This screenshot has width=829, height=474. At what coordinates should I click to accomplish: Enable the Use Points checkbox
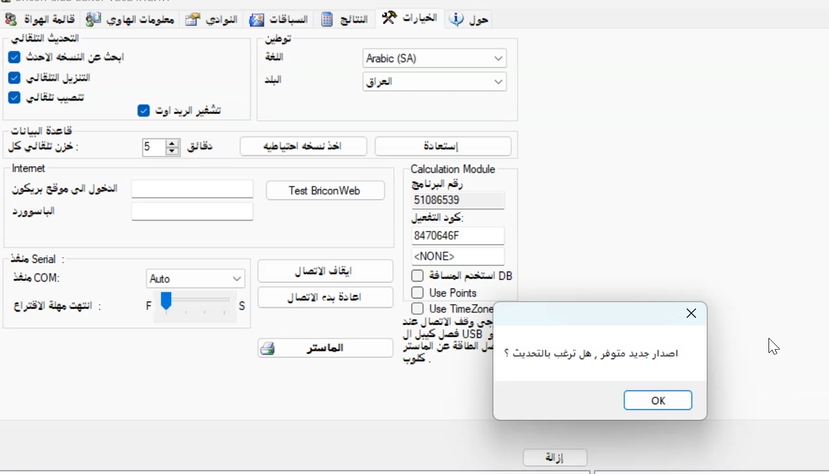click(418, 293)
